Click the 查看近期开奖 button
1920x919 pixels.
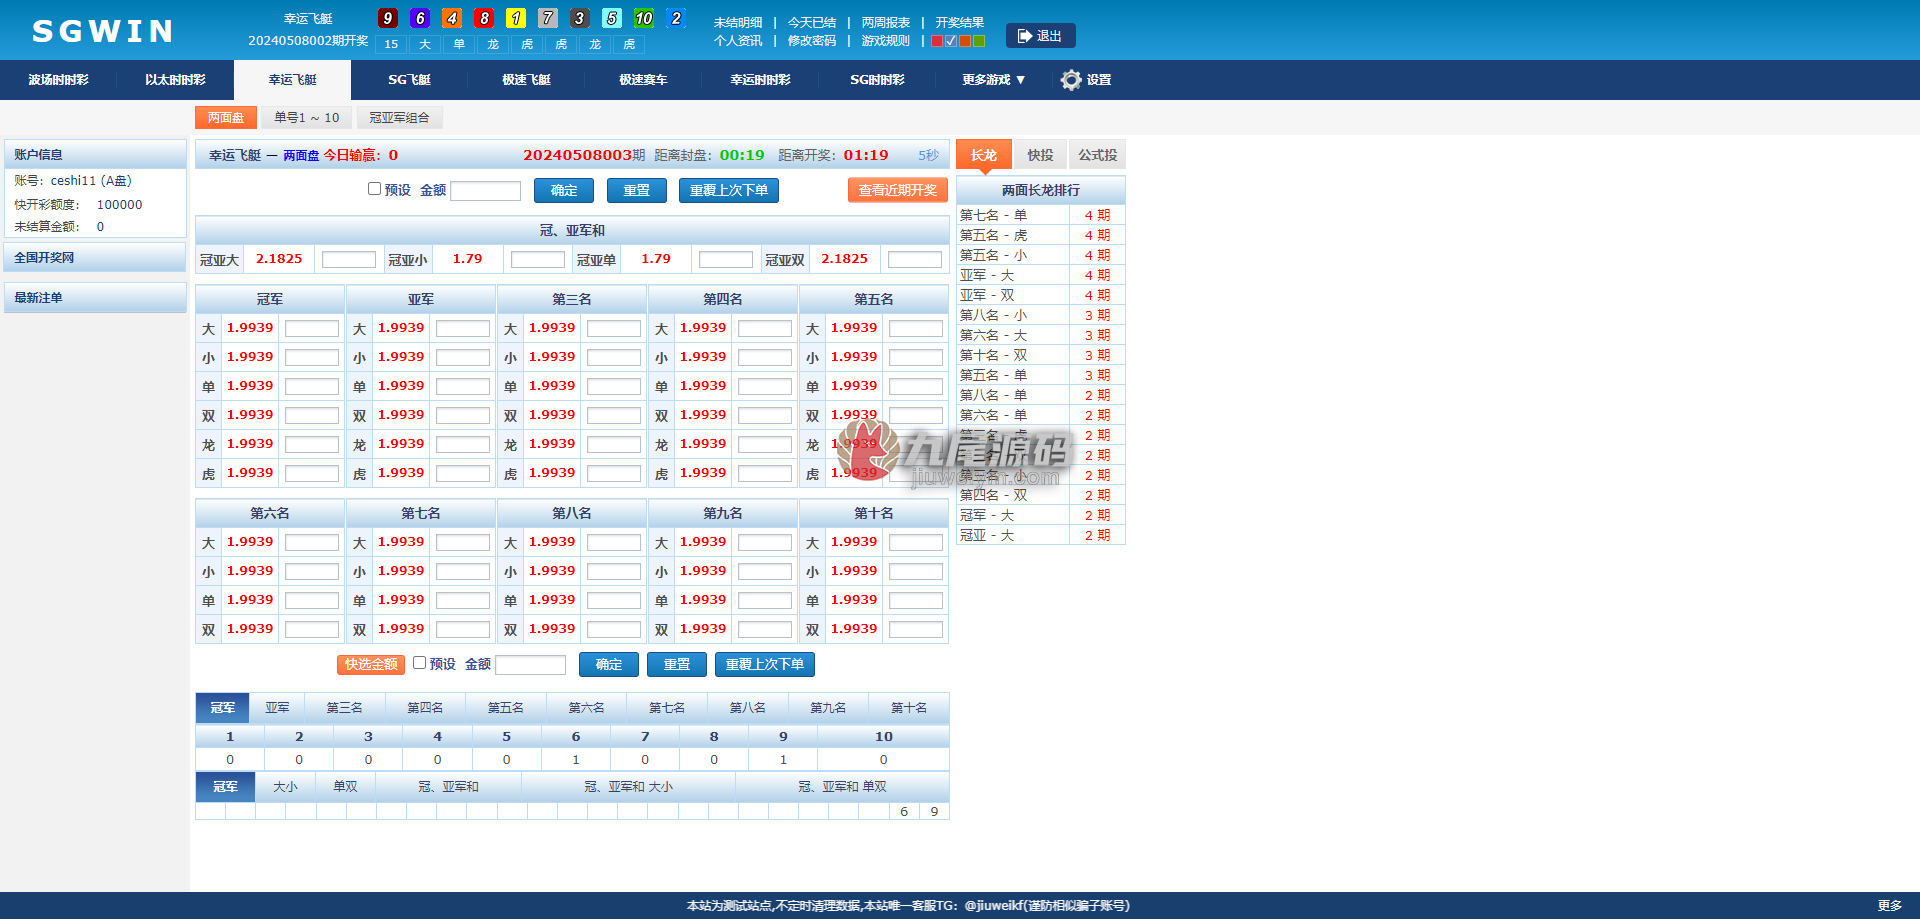click(897, 190)
